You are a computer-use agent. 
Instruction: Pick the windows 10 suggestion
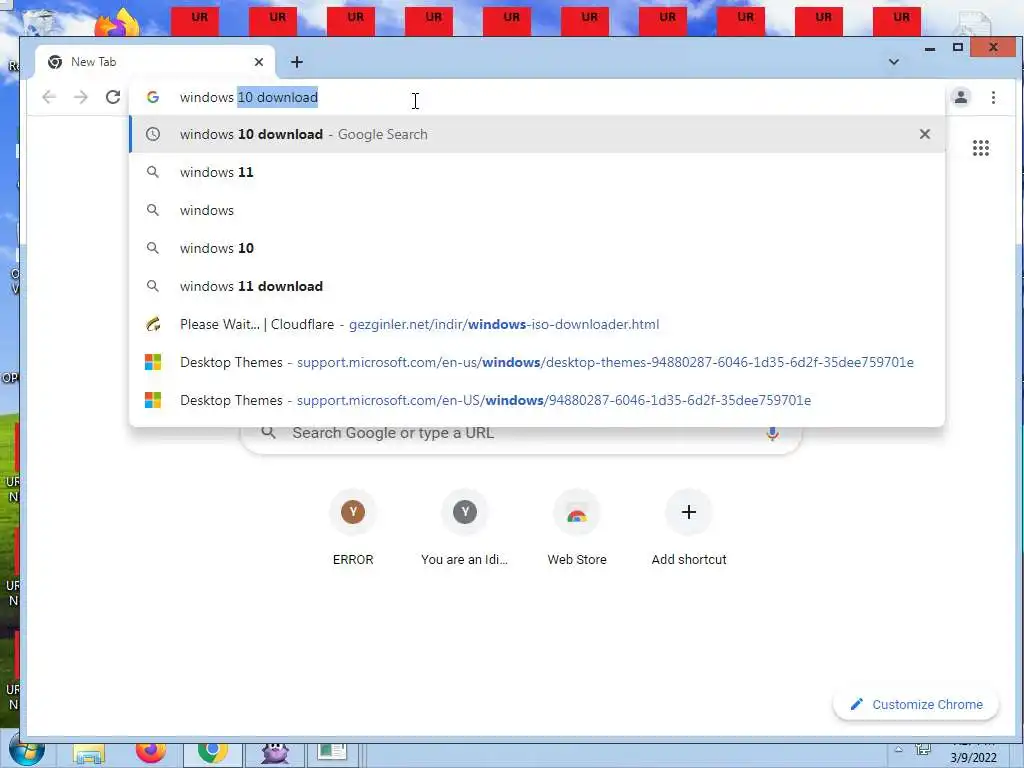537,248
